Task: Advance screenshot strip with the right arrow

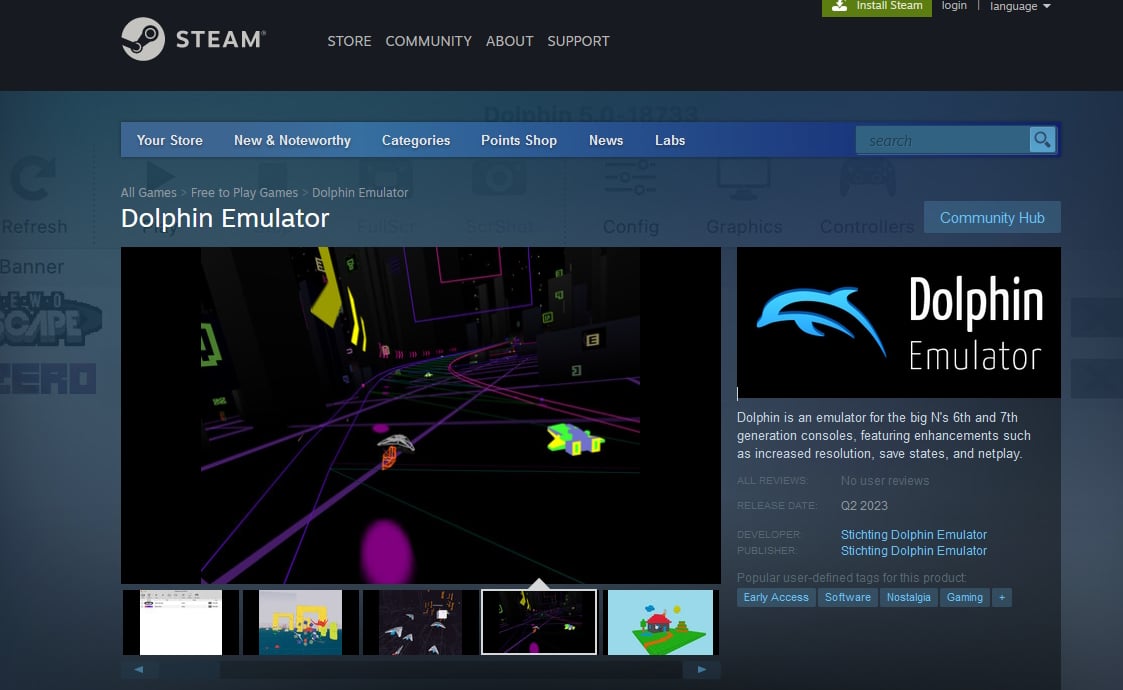Action: (x=702, y=669)
